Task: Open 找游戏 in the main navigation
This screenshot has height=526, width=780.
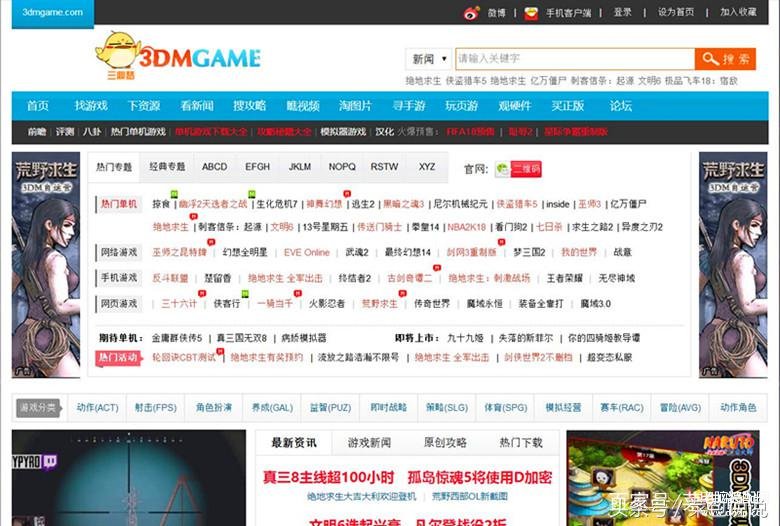Action: [91, 105]
